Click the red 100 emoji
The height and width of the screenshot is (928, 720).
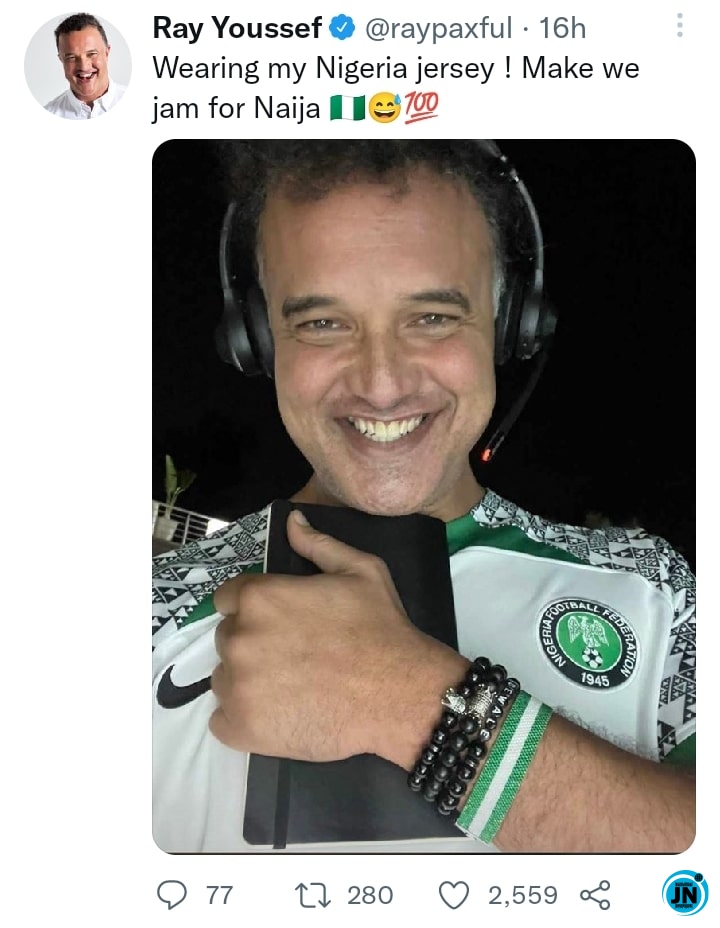[422, 108]
